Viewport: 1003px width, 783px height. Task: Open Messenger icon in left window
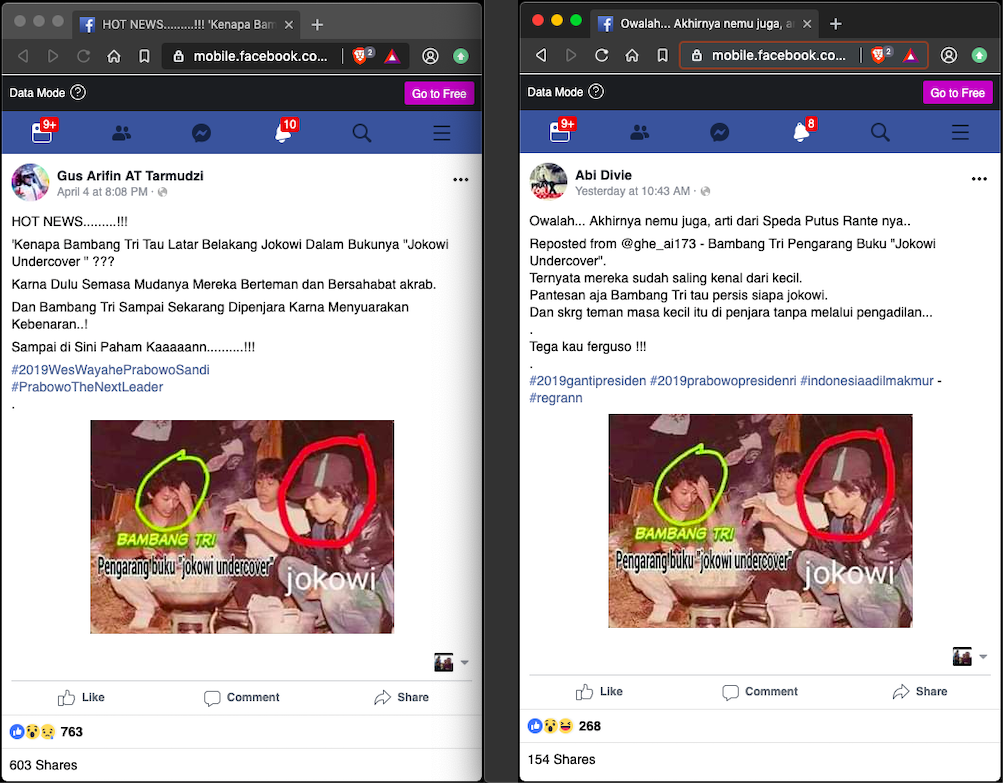[201, 133]
